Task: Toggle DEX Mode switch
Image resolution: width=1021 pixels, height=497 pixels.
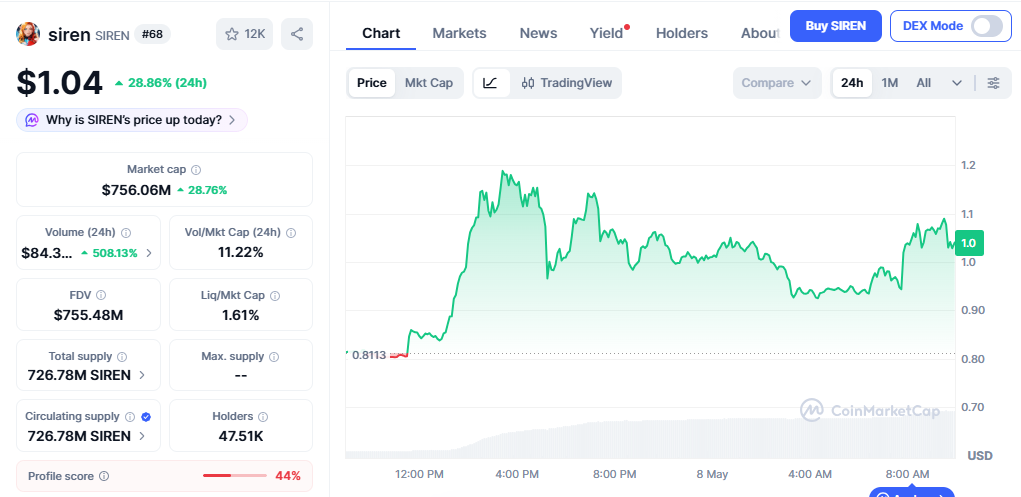Action: point(986,26)
